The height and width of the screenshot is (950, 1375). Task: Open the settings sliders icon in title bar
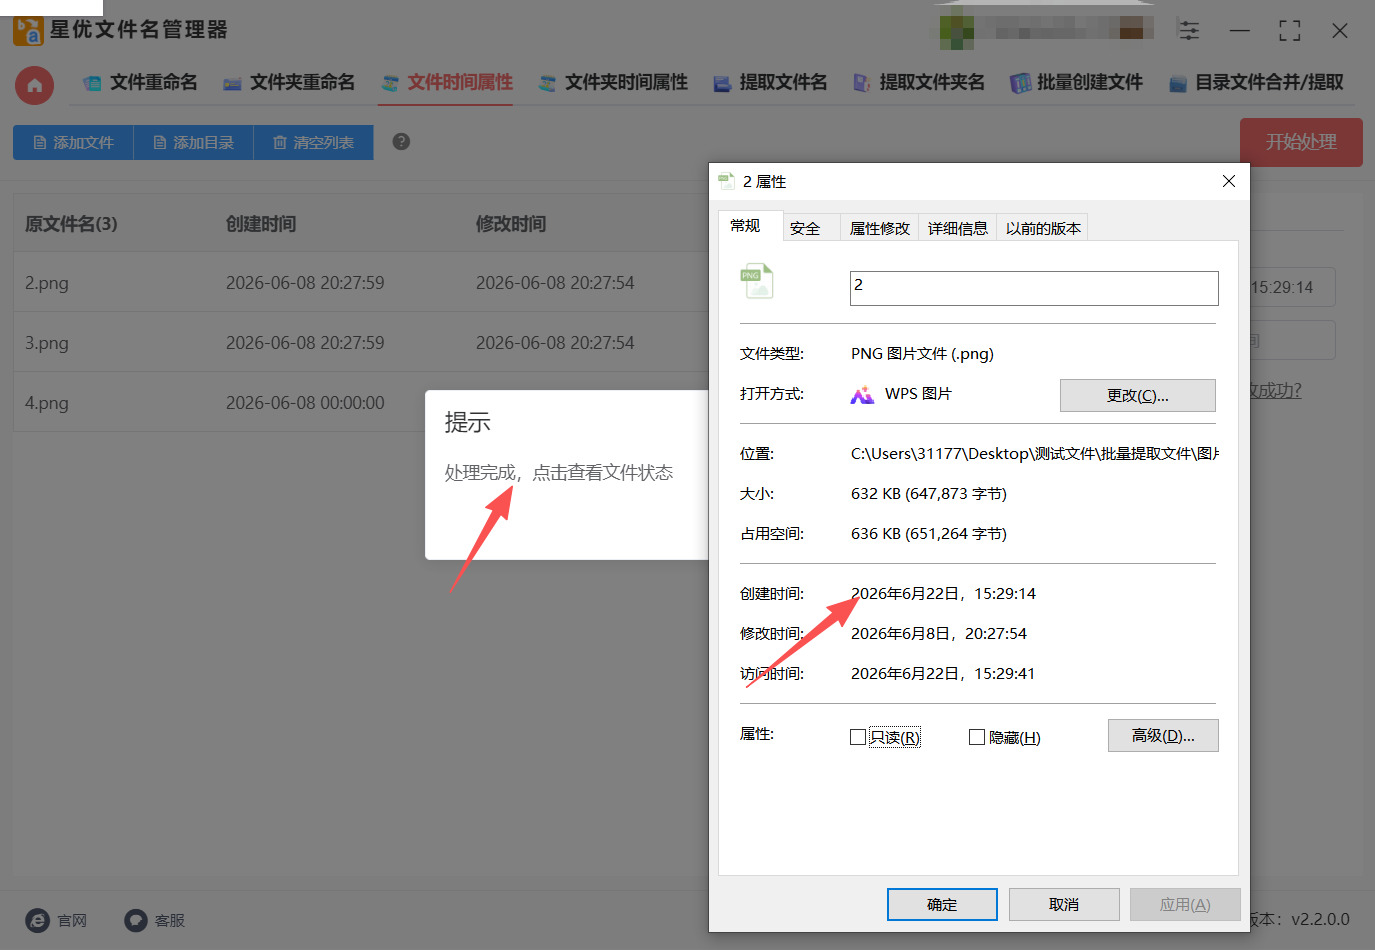point(1189,30)
